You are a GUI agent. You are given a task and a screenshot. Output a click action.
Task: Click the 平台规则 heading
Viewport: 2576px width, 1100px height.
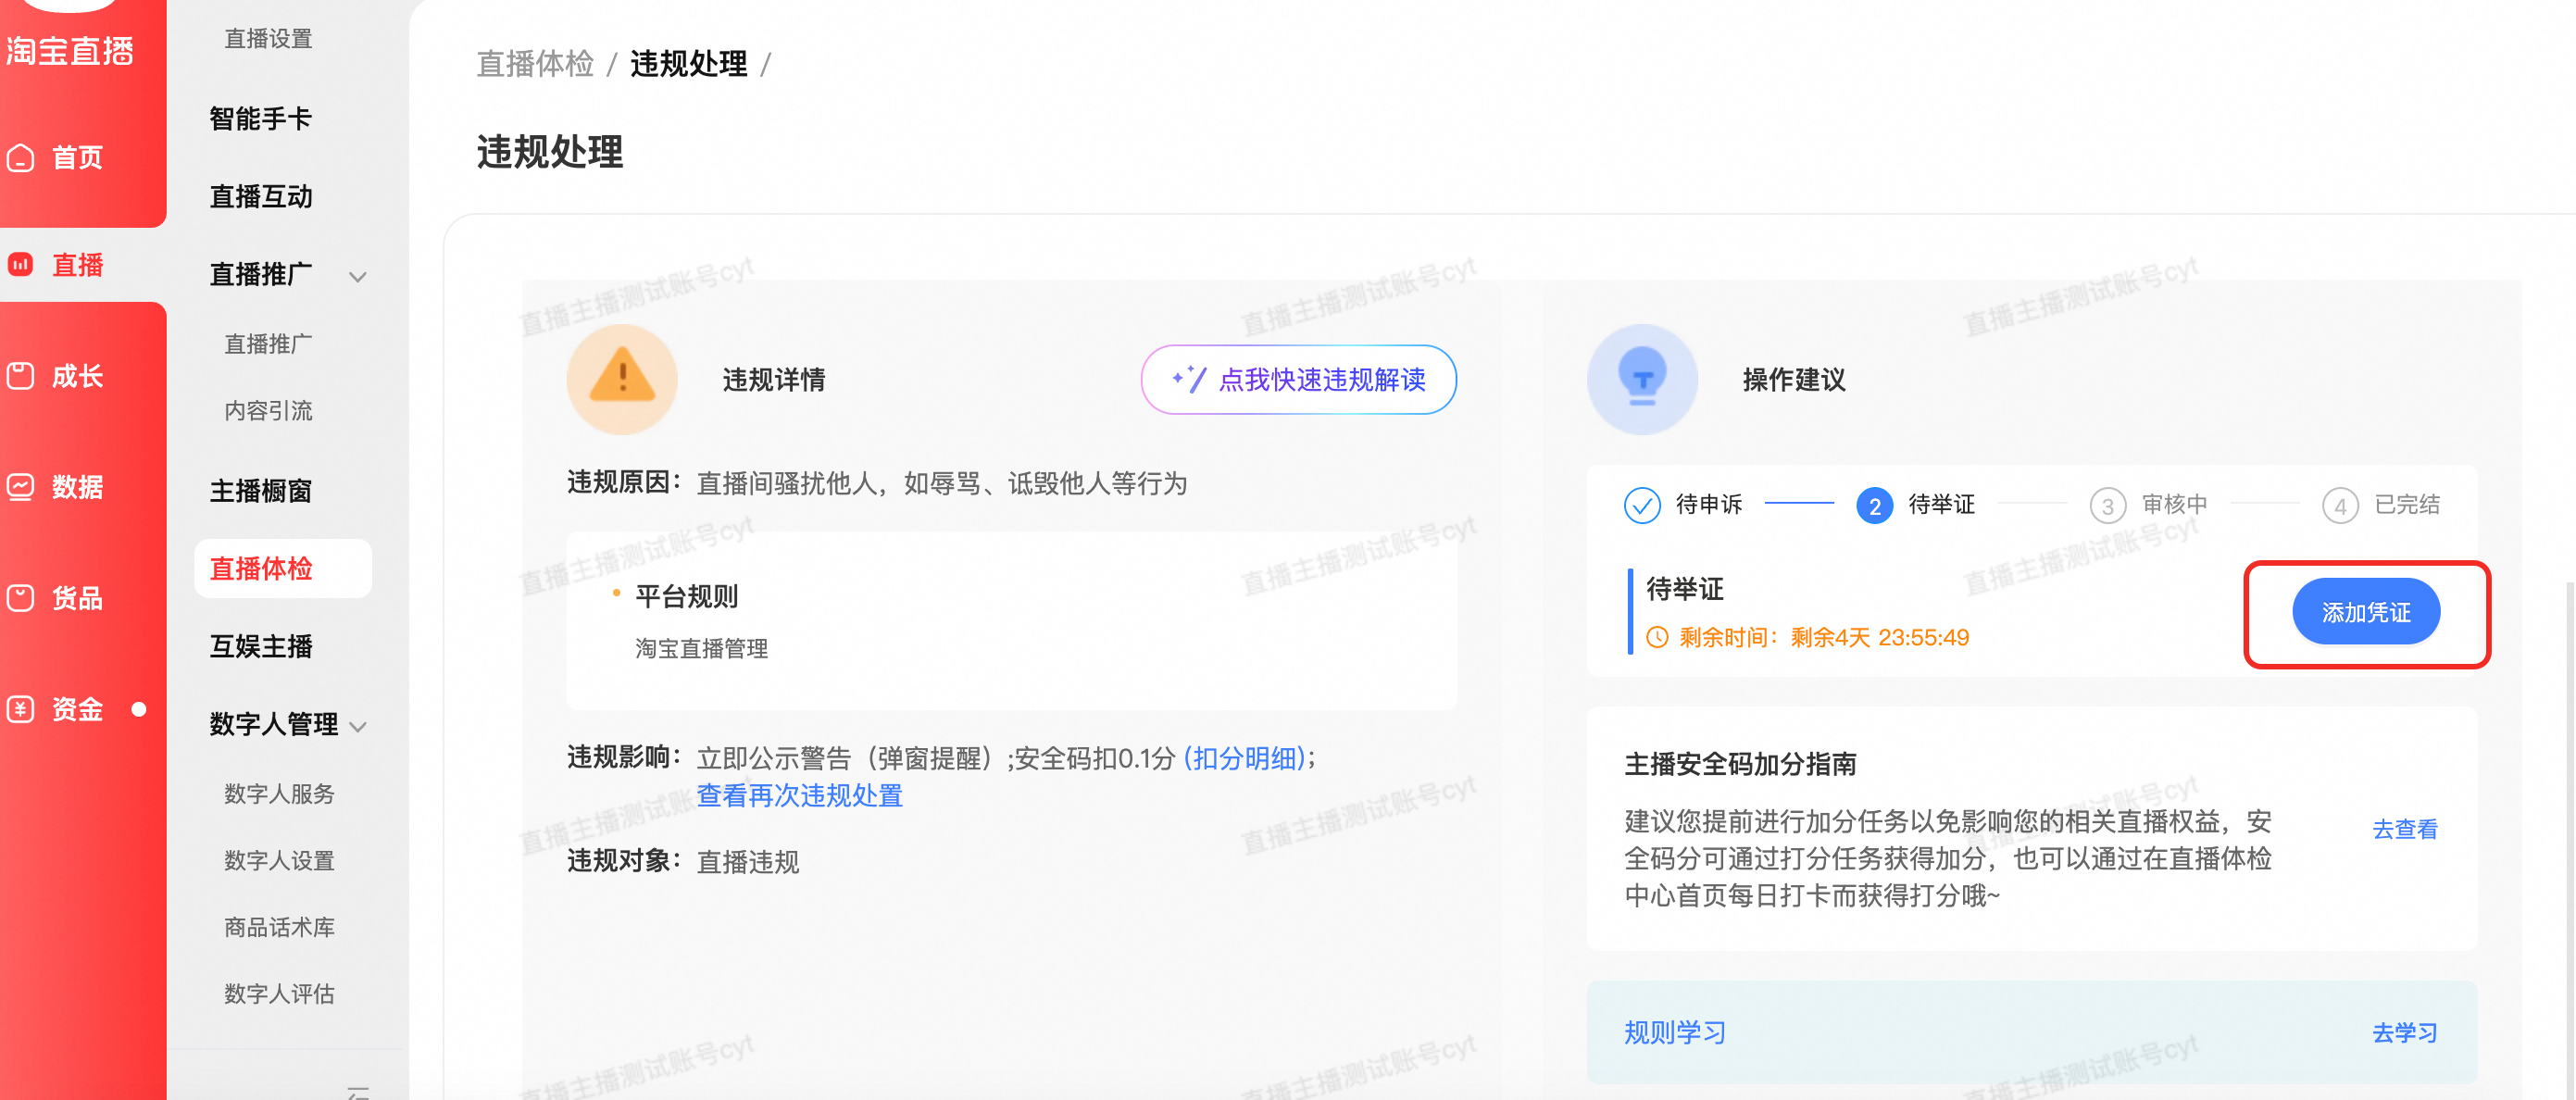686,597
